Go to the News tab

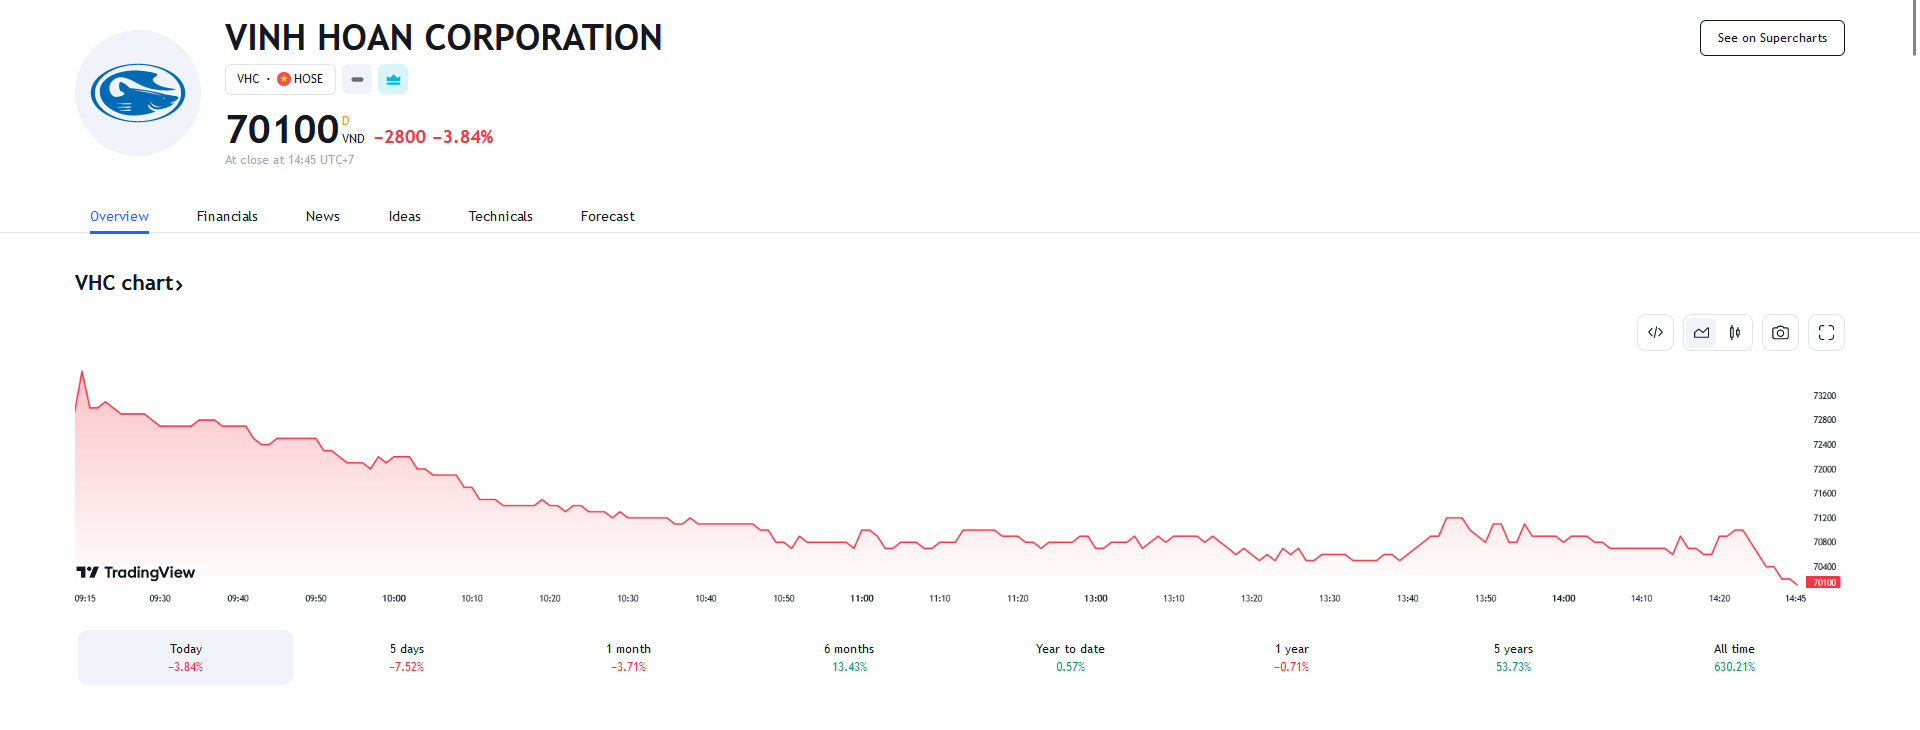pyautogui.click(x=323, y=216)
